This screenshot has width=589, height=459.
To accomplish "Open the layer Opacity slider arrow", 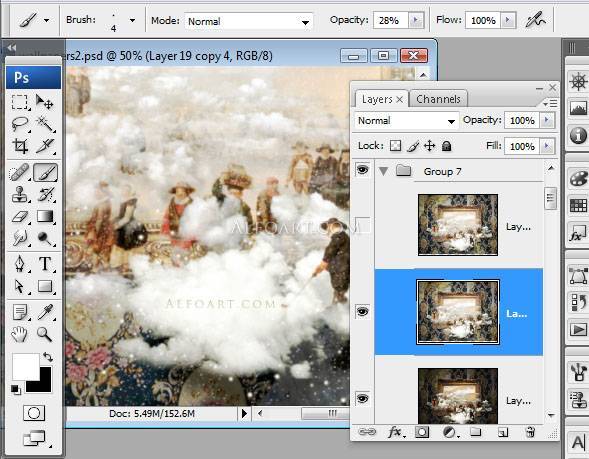I will [547, 120].
